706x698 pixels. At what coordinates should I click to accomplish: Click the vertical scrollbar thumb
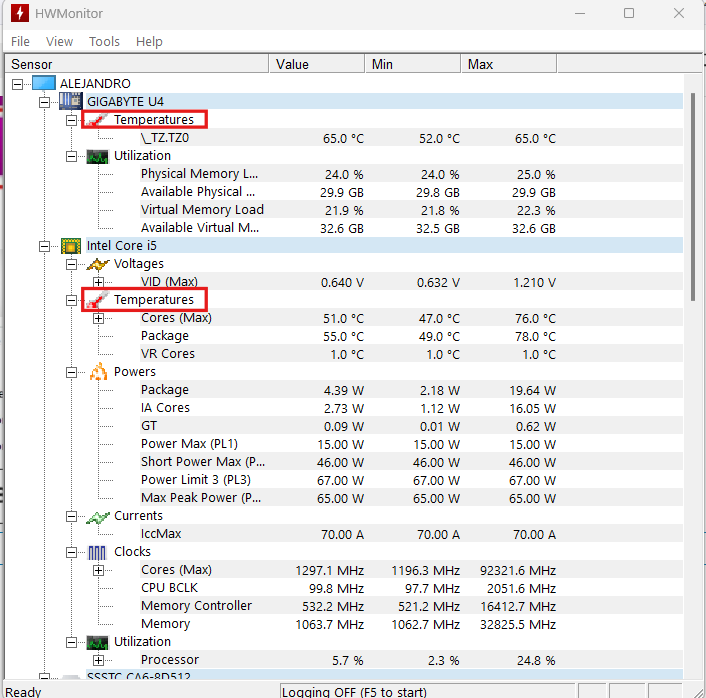point(693,197)
